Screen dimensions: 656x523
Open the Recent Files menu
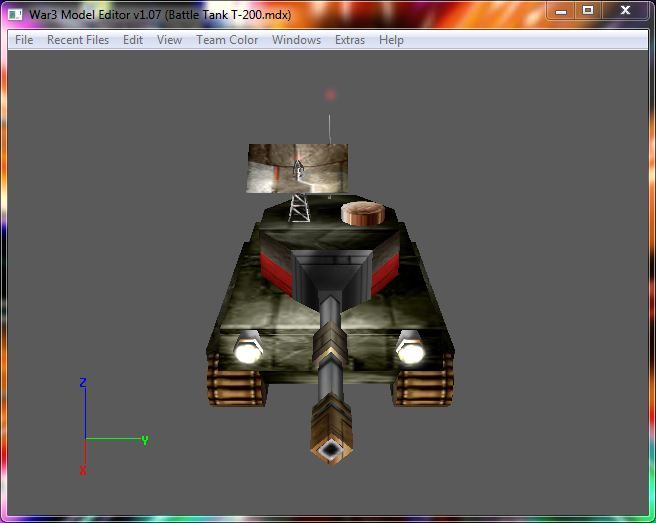pos(78,40)
